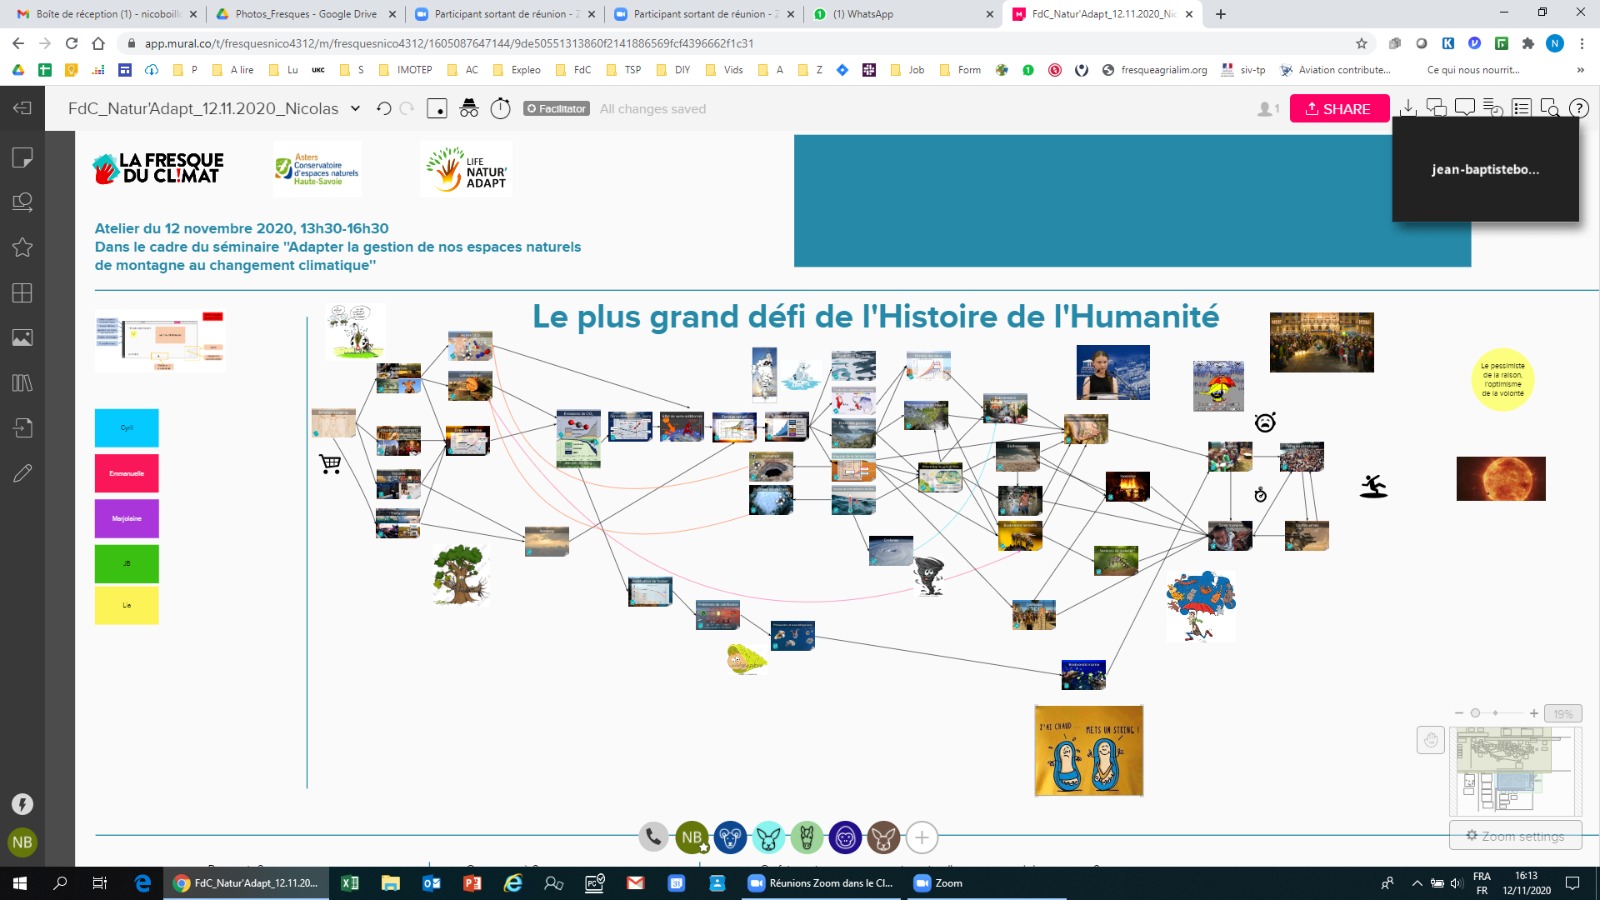
Task: Open the sticky notes tool in sidebar
Action: 22,158
